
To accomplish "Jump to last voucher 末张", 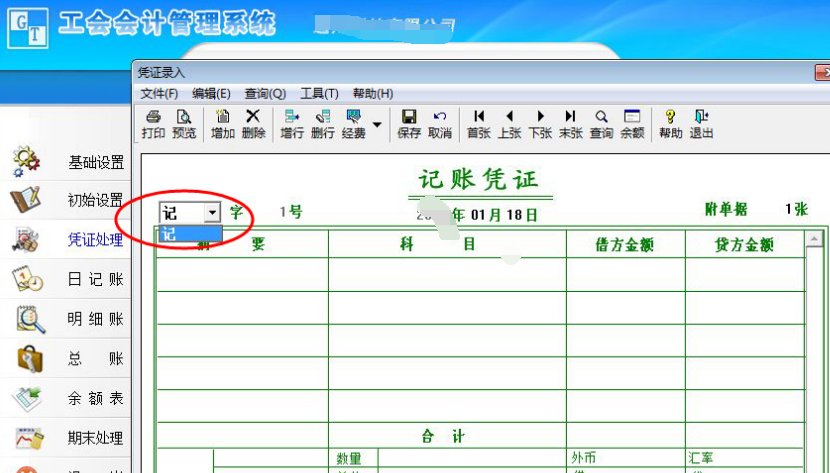I will tap(571, 124).
